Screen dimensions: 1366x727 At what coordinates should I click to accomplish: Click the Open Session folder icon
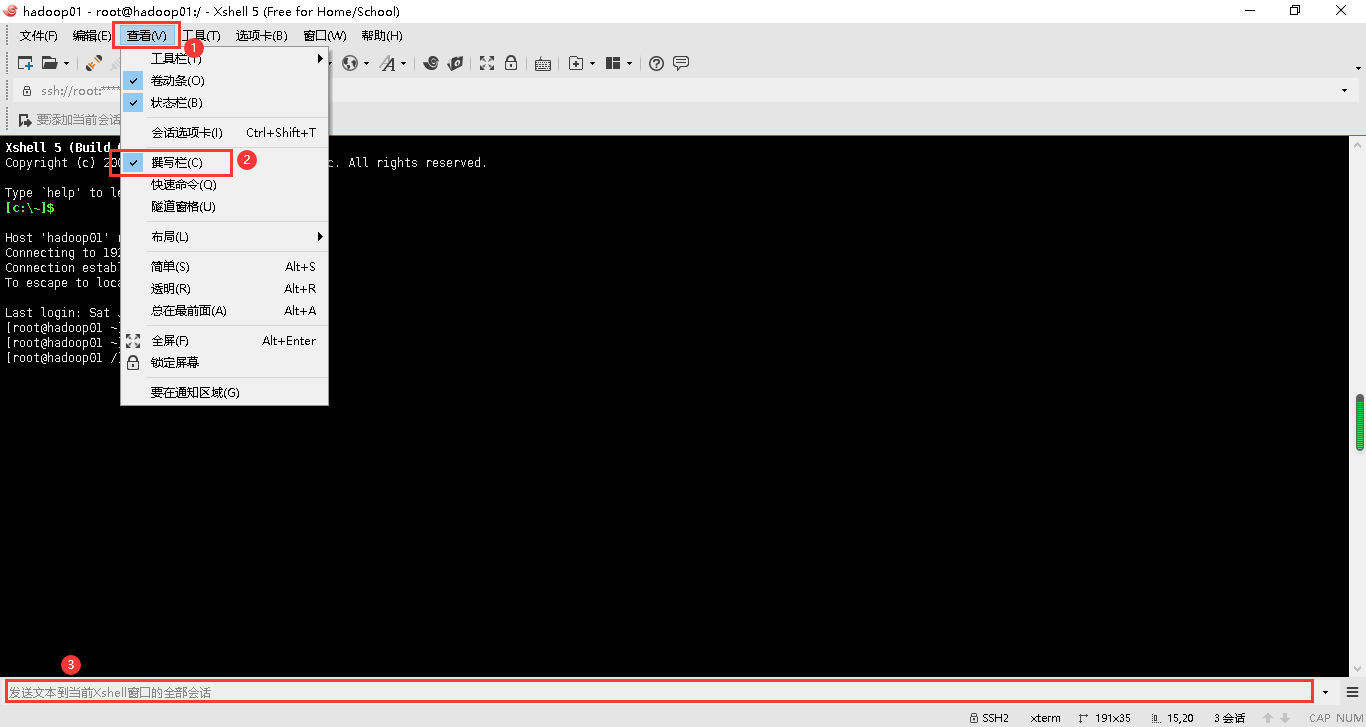[x=49, y=63]
